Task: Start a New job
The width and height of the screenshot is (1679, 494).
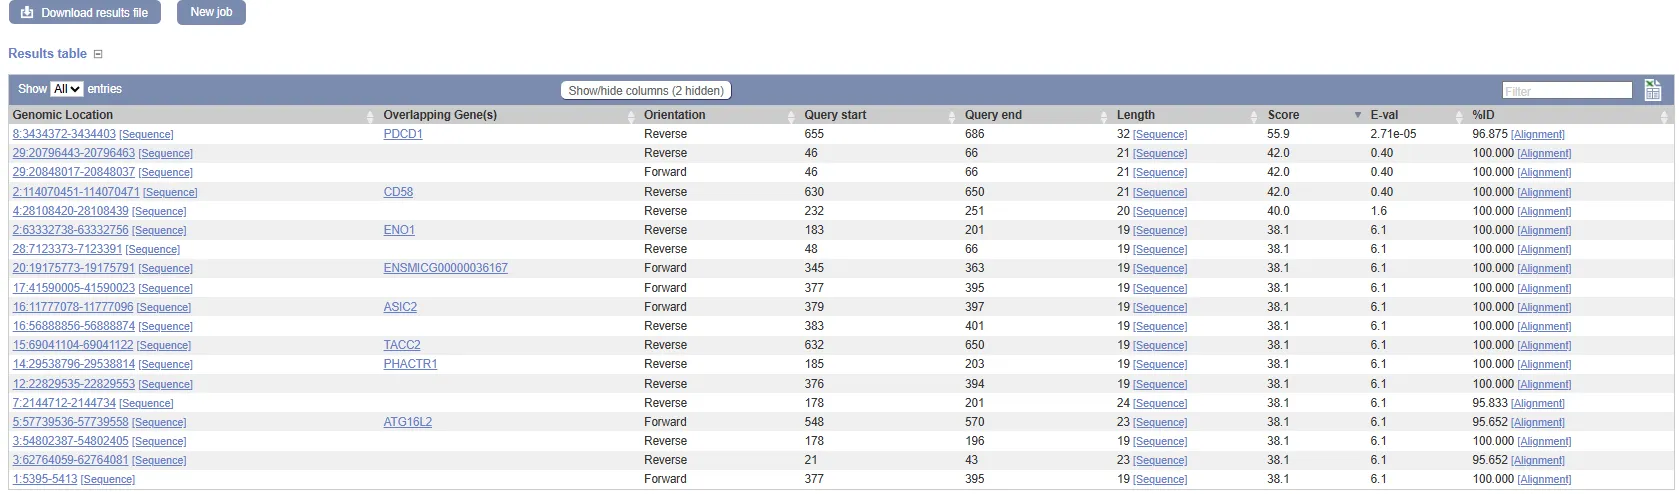Action: pyautogui.click(x=211, y=13)
